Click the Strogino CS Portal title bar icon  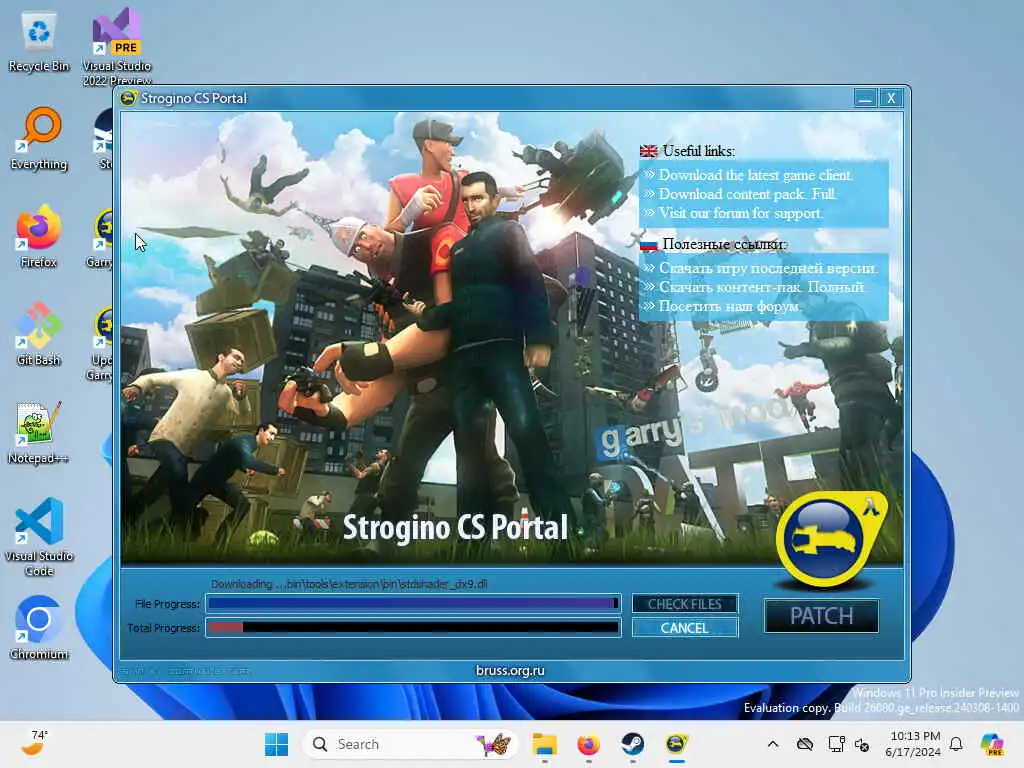[x=128, y=98]
